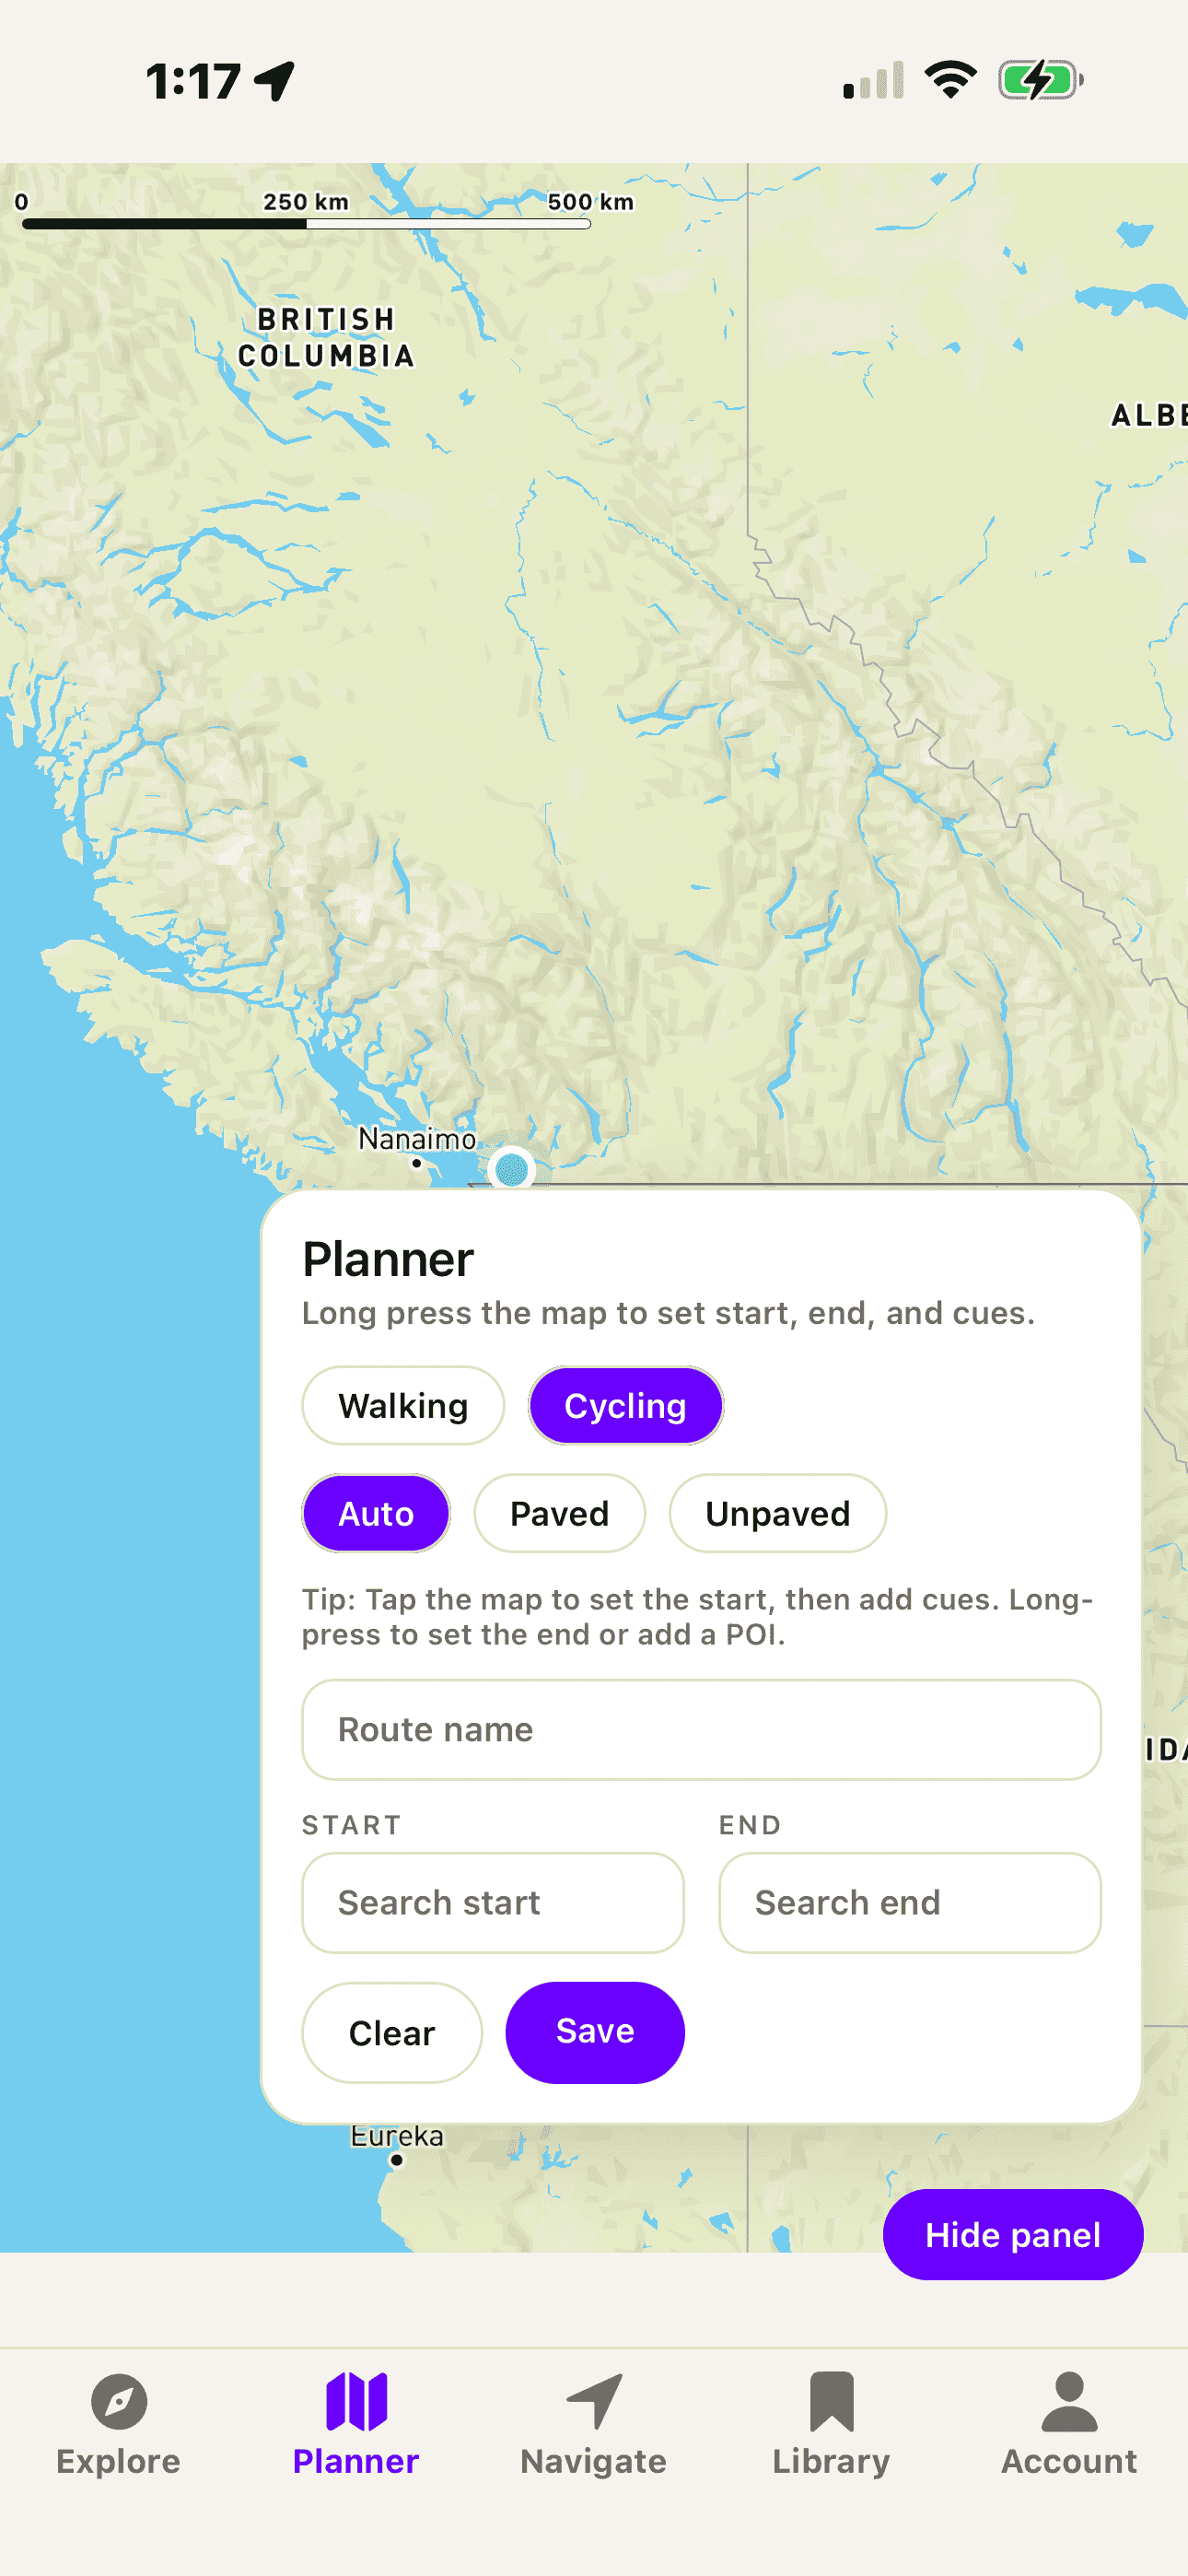The image size is (1188, 2576).
Task: Select the Walking mode
Action: [x=402, y=1404]
